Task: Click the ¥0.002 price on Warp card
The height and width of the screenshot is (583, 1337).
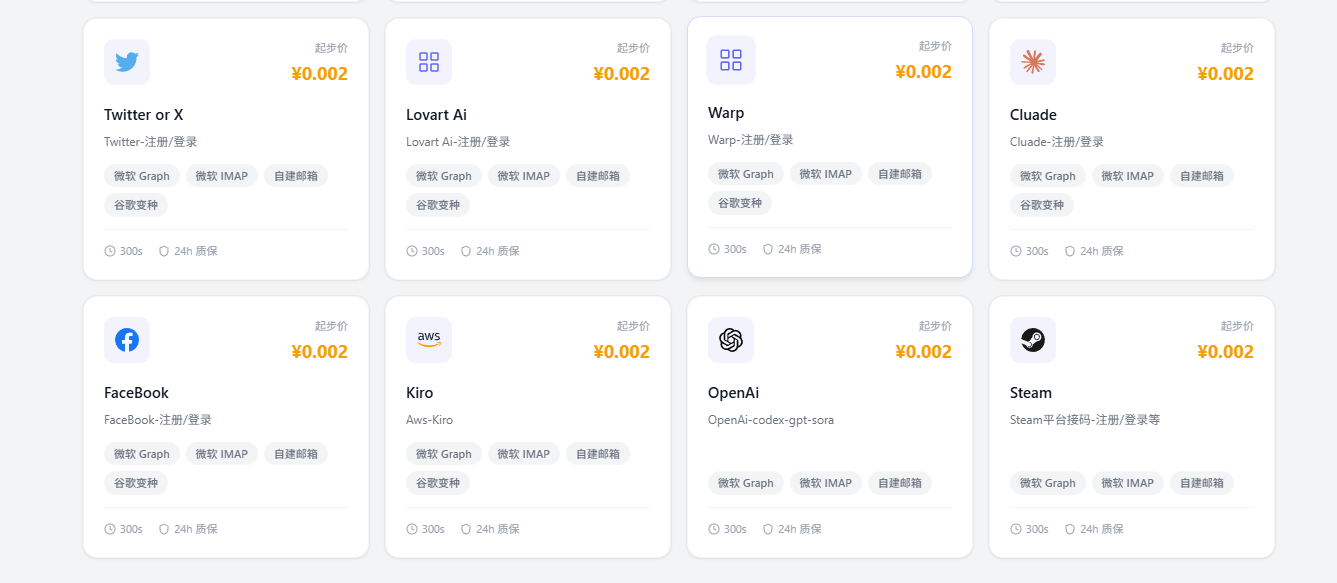Action: [923, 72]
